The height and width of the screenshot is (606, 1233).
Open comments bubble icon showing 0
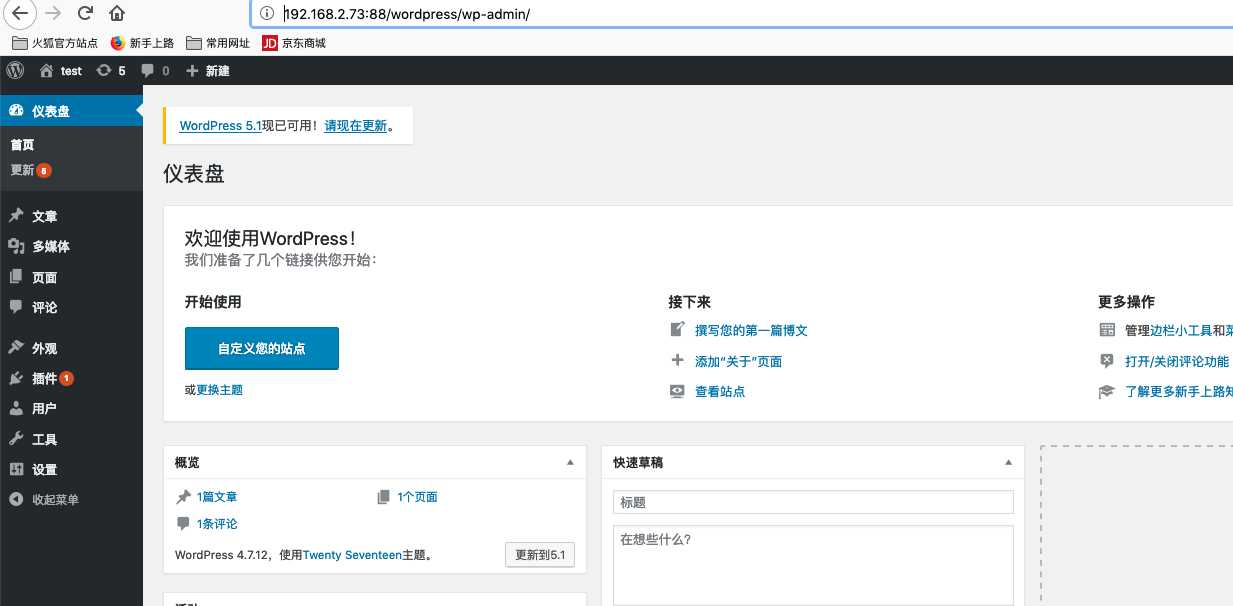pos(155,71)
